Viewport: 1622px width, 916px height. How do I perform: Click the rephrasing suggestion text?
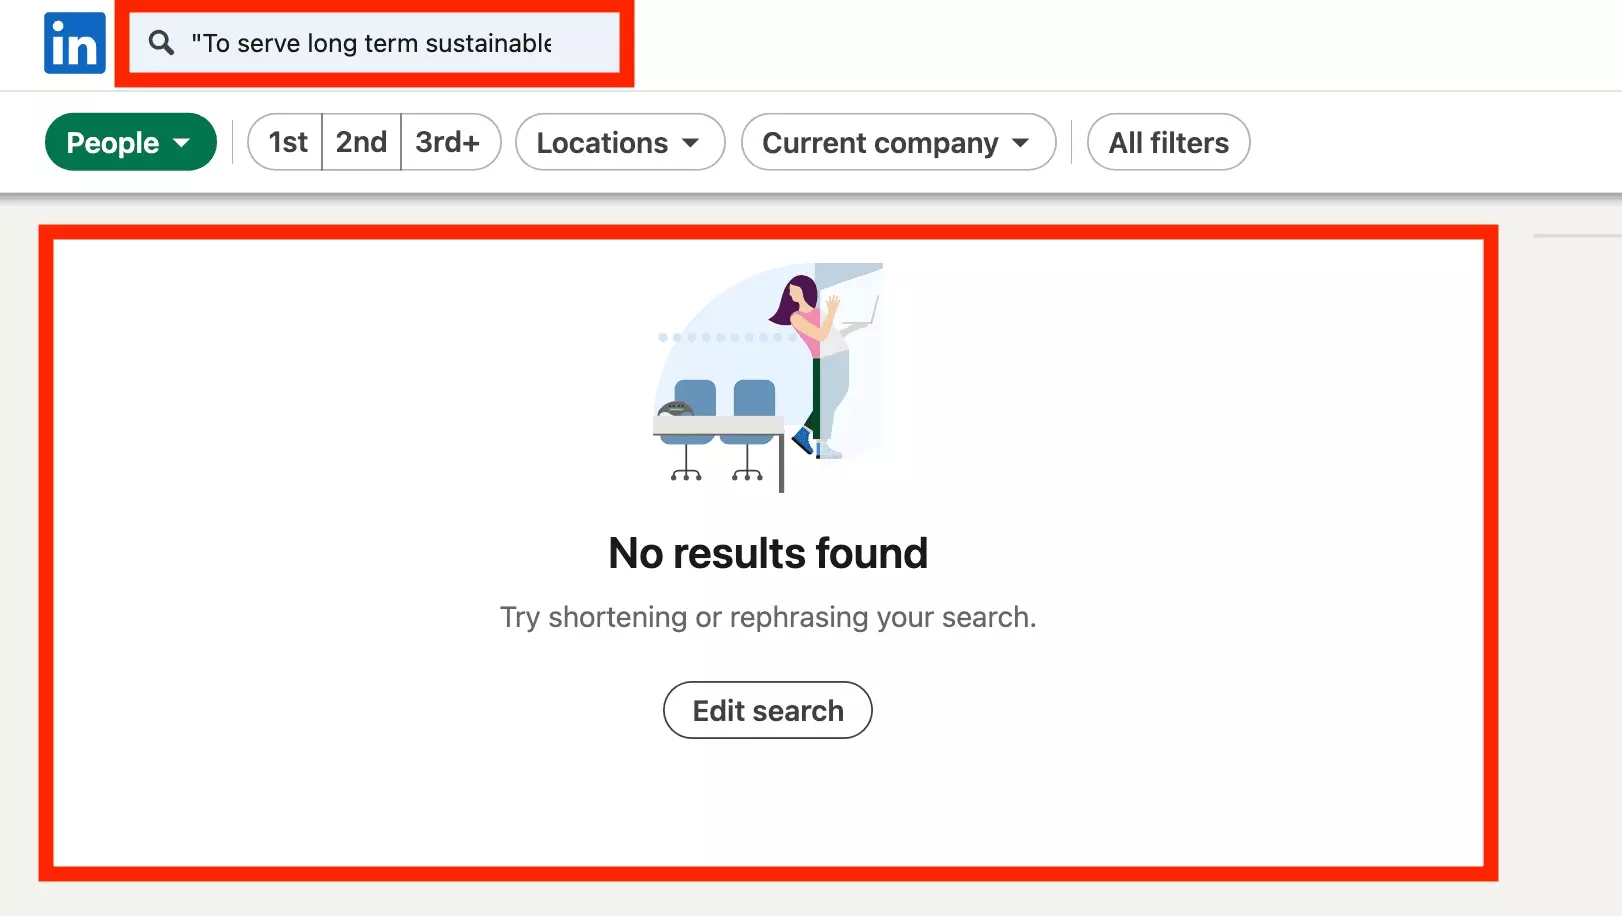[768, 617]
